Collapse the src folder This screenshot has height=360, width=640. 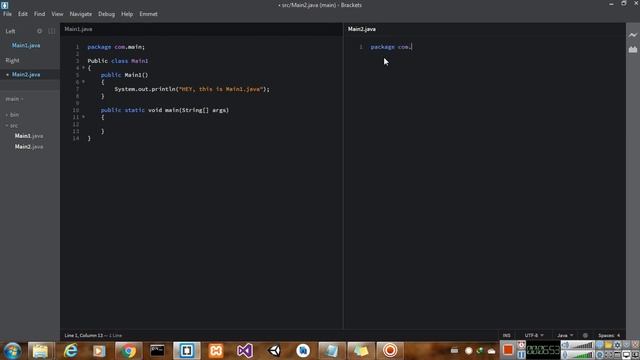click(x=12, y=125)
